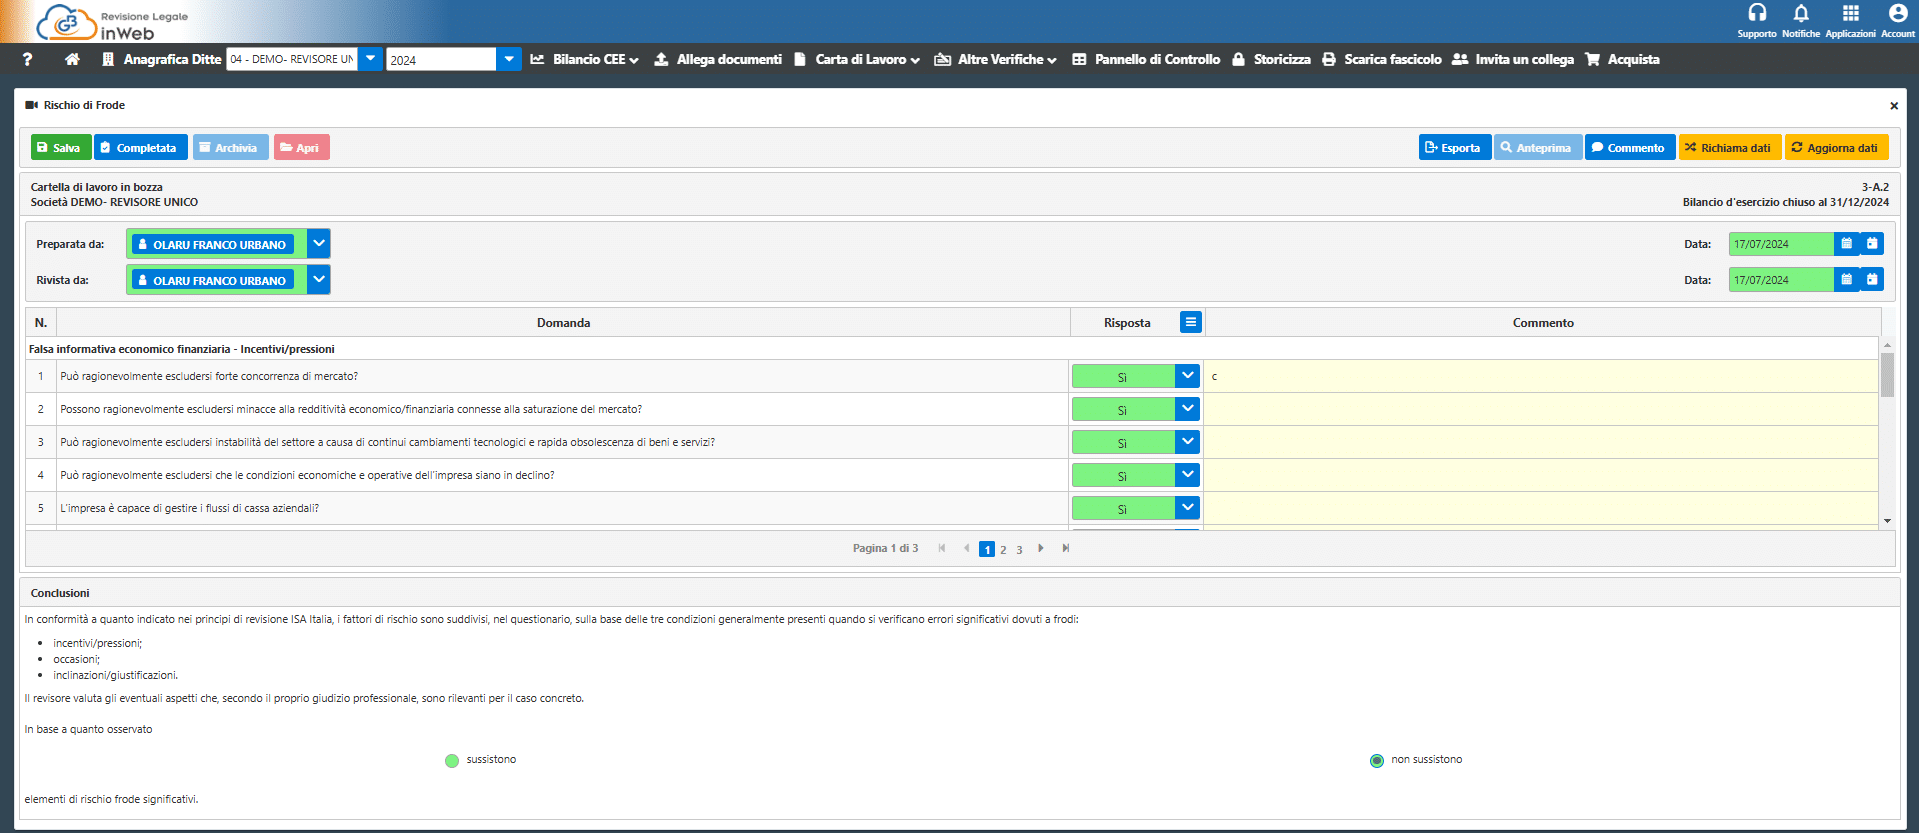Open Risposta dropdown for question 3
The height and width of the screenshot is (833, 1919).
point(1187,442)
